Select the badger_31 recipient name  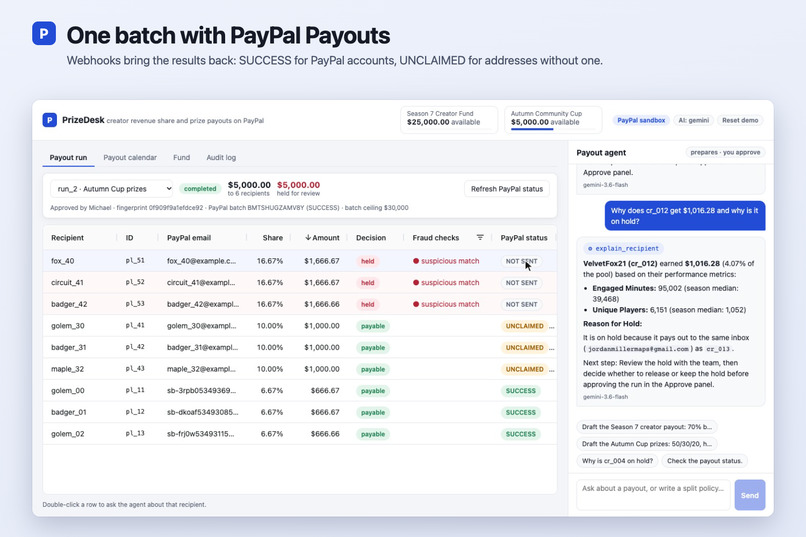click(x=68, y=347)
